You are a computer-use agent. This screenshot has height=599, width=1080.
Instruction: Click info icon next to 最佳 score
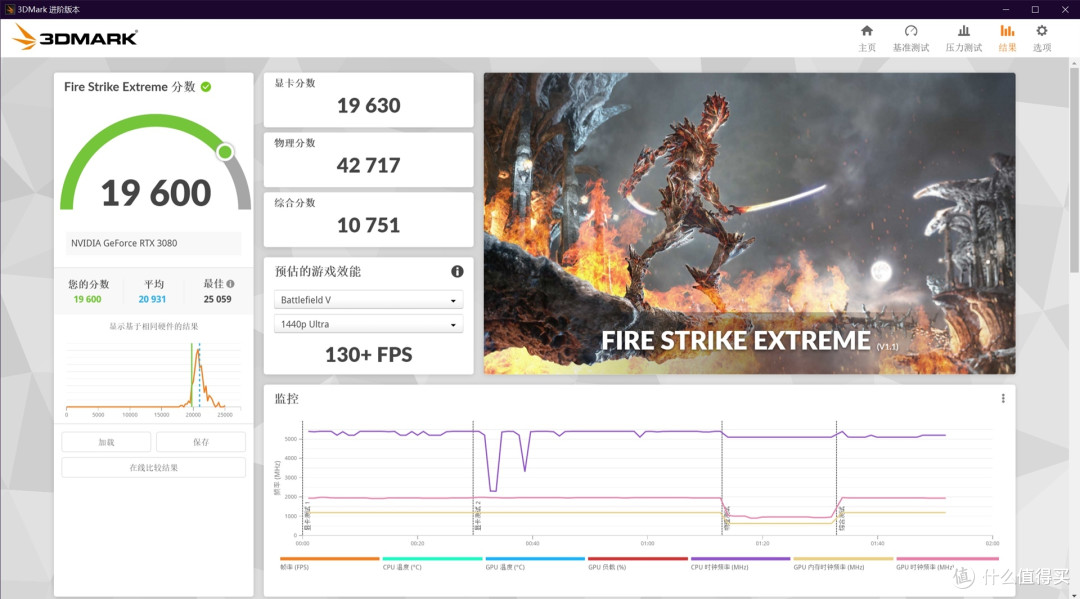pos(230,284)
